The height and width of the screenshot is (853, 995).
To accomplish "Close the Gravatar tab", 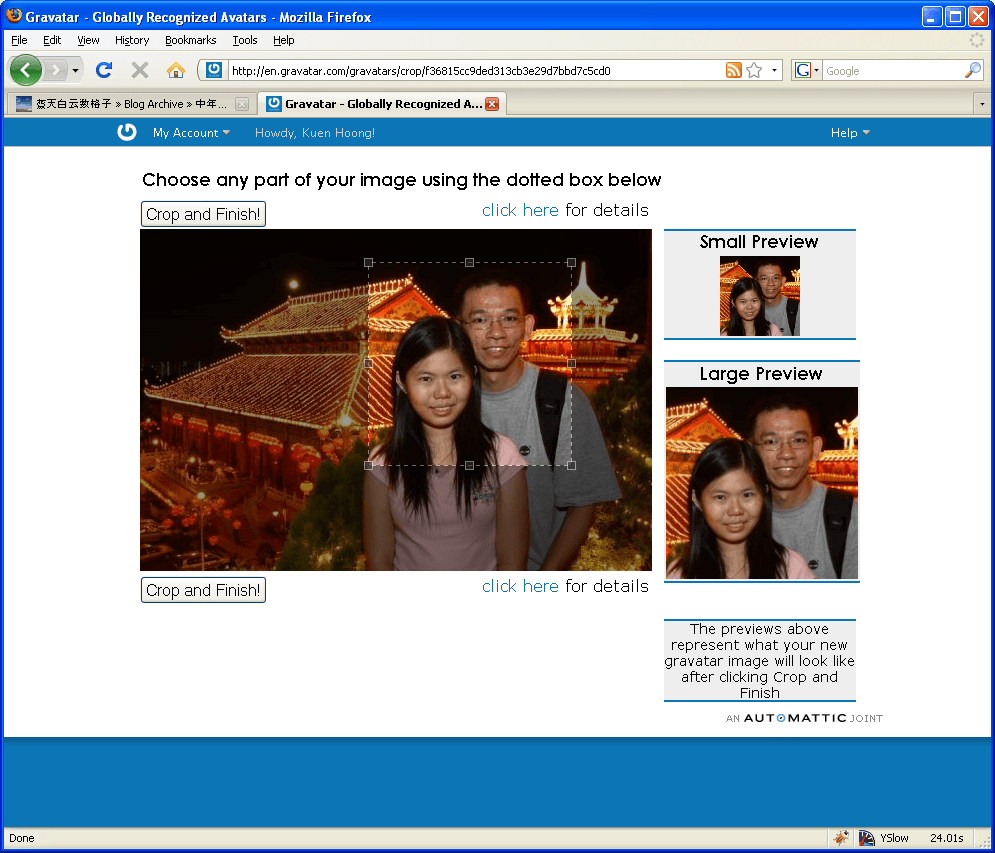I will coord(492,104).
